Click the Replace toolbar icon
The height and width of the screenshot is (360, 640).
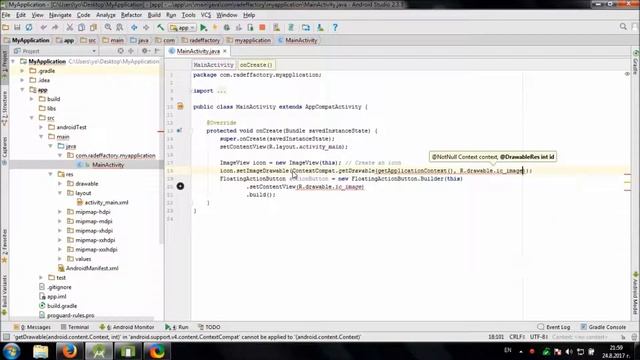(119, 27)
